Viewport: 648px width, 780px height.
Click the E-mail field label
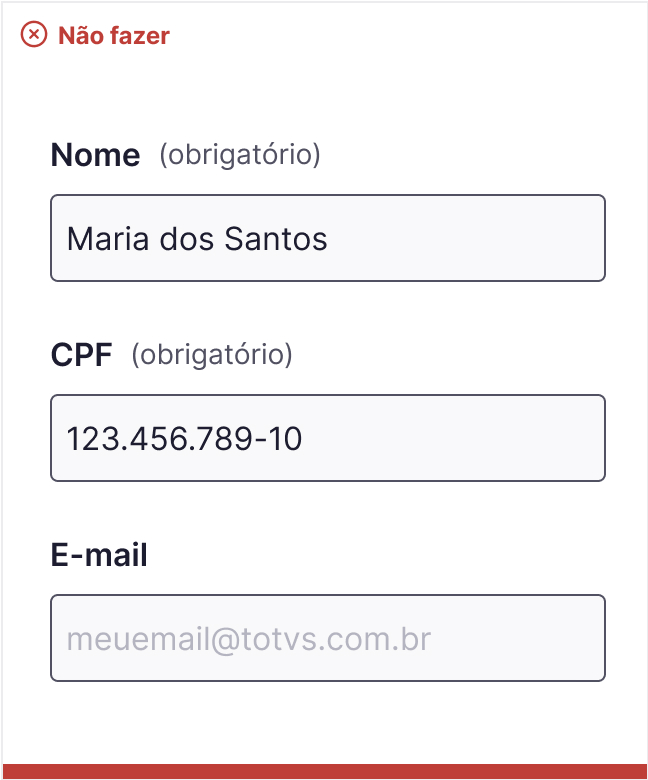tap(99, 555)
